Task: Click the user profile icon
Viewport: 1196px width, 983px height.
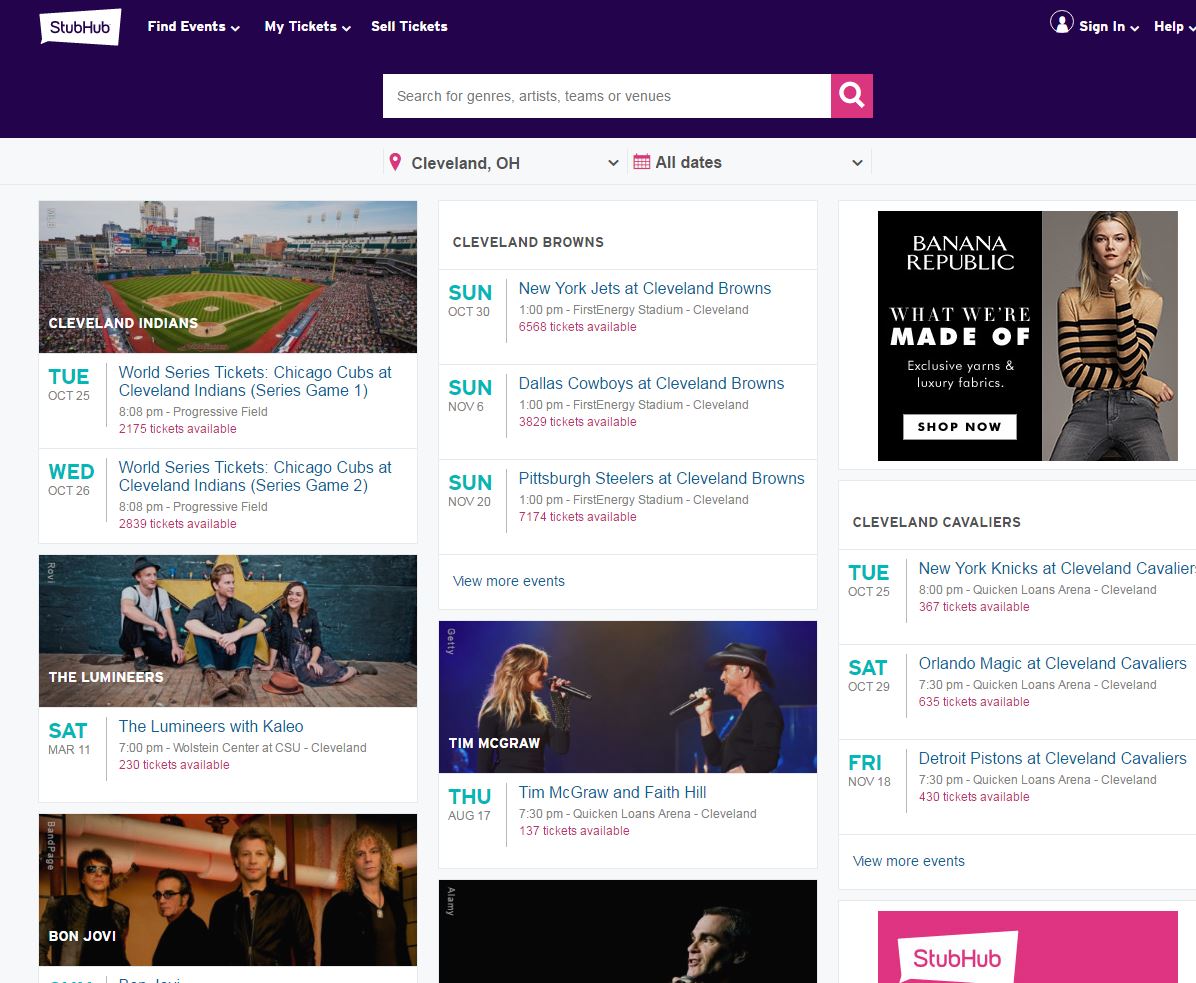Action: pos(1061,23)
